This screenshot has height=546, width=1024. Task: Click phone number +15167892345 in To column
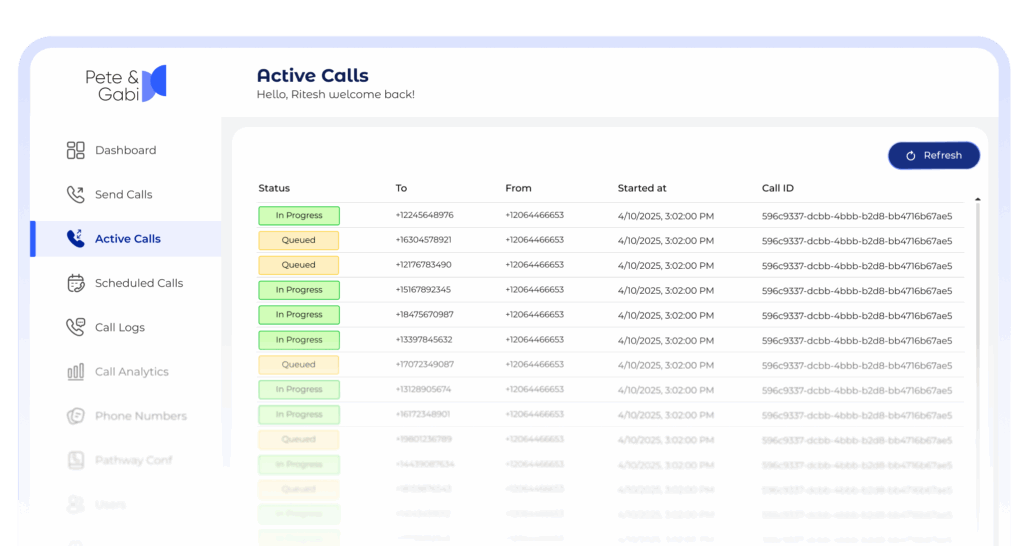click(x=423, y=290)
